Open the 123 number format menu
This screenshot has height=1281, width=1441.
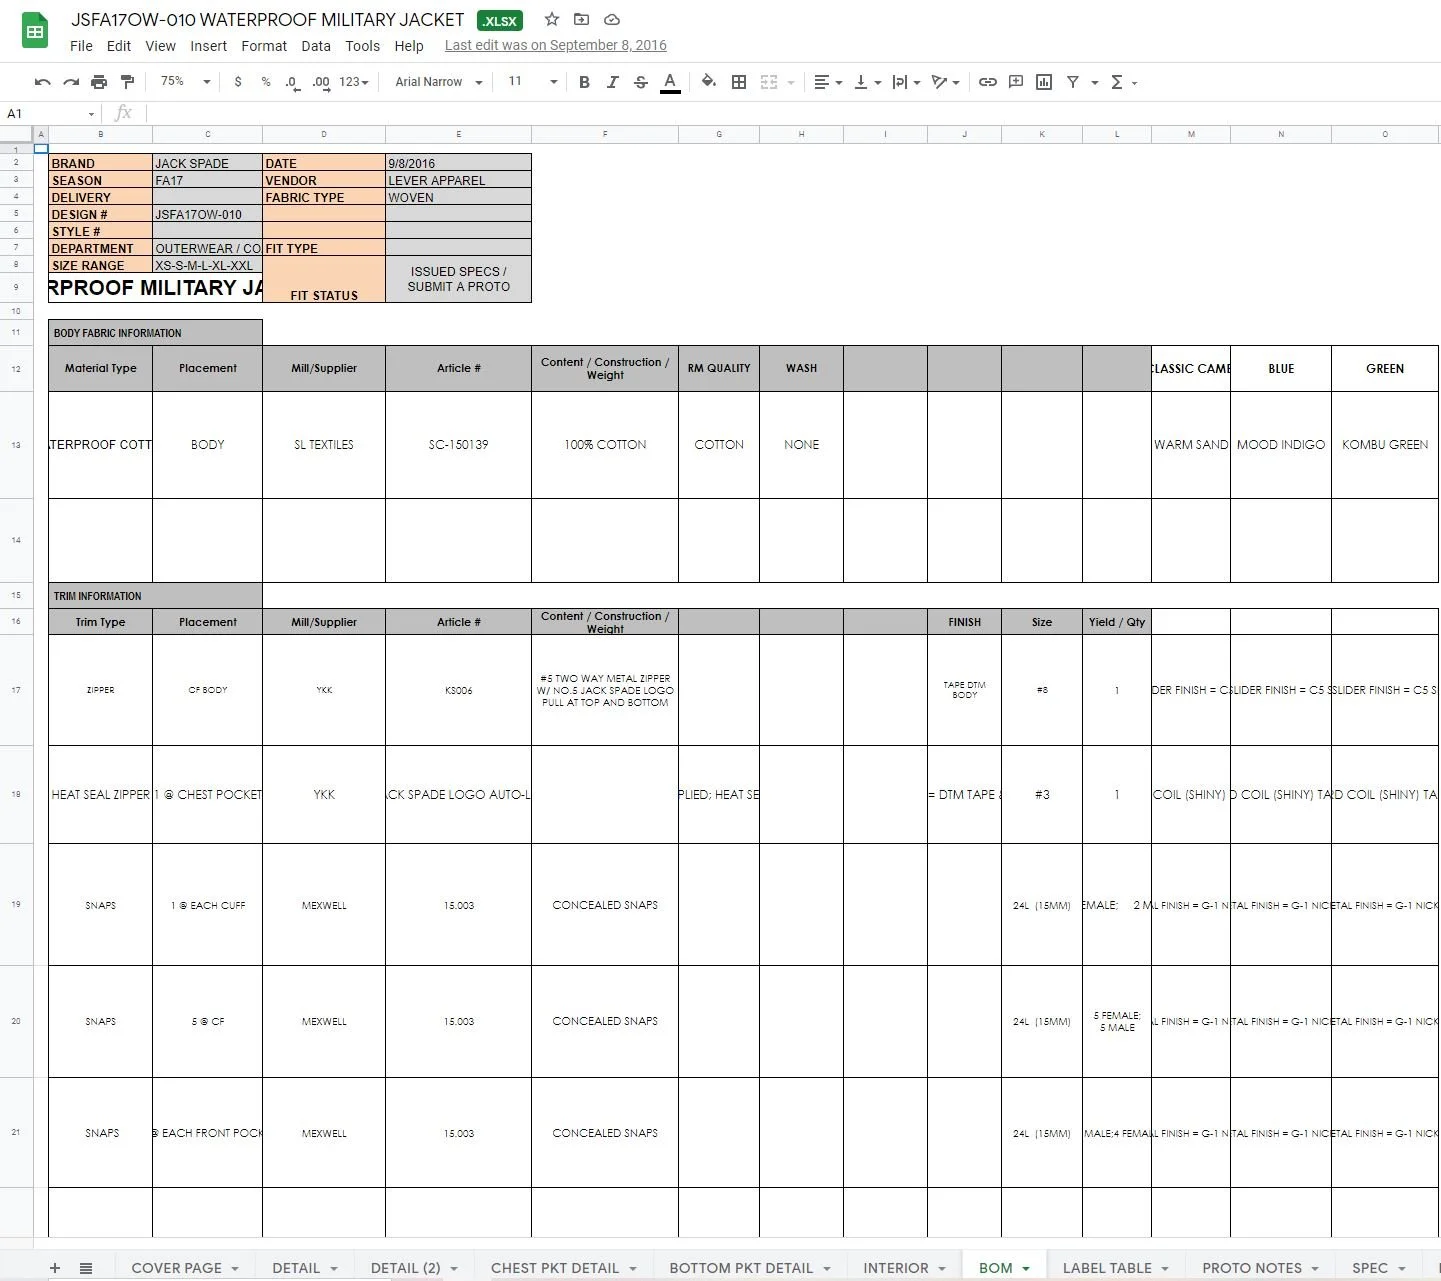354,82
